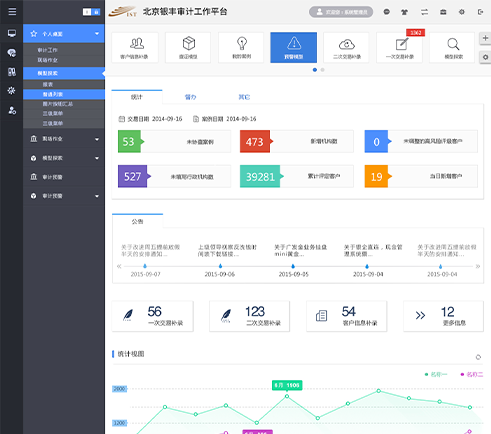Screen dimensions: 491x434
Task: Switch to the 其它 tab
Action: pos(244,97)
